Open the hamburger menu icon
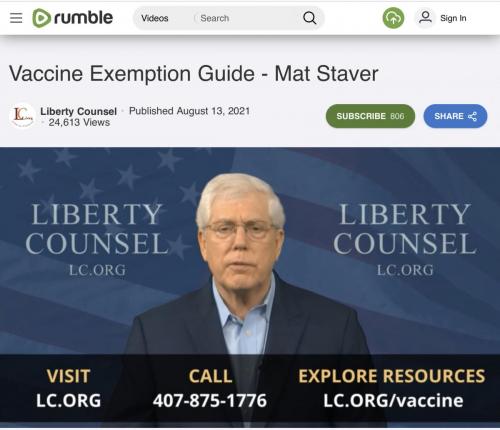Image resolution: width=500 pixels, height=430 pixels. [x=16, y=18]
